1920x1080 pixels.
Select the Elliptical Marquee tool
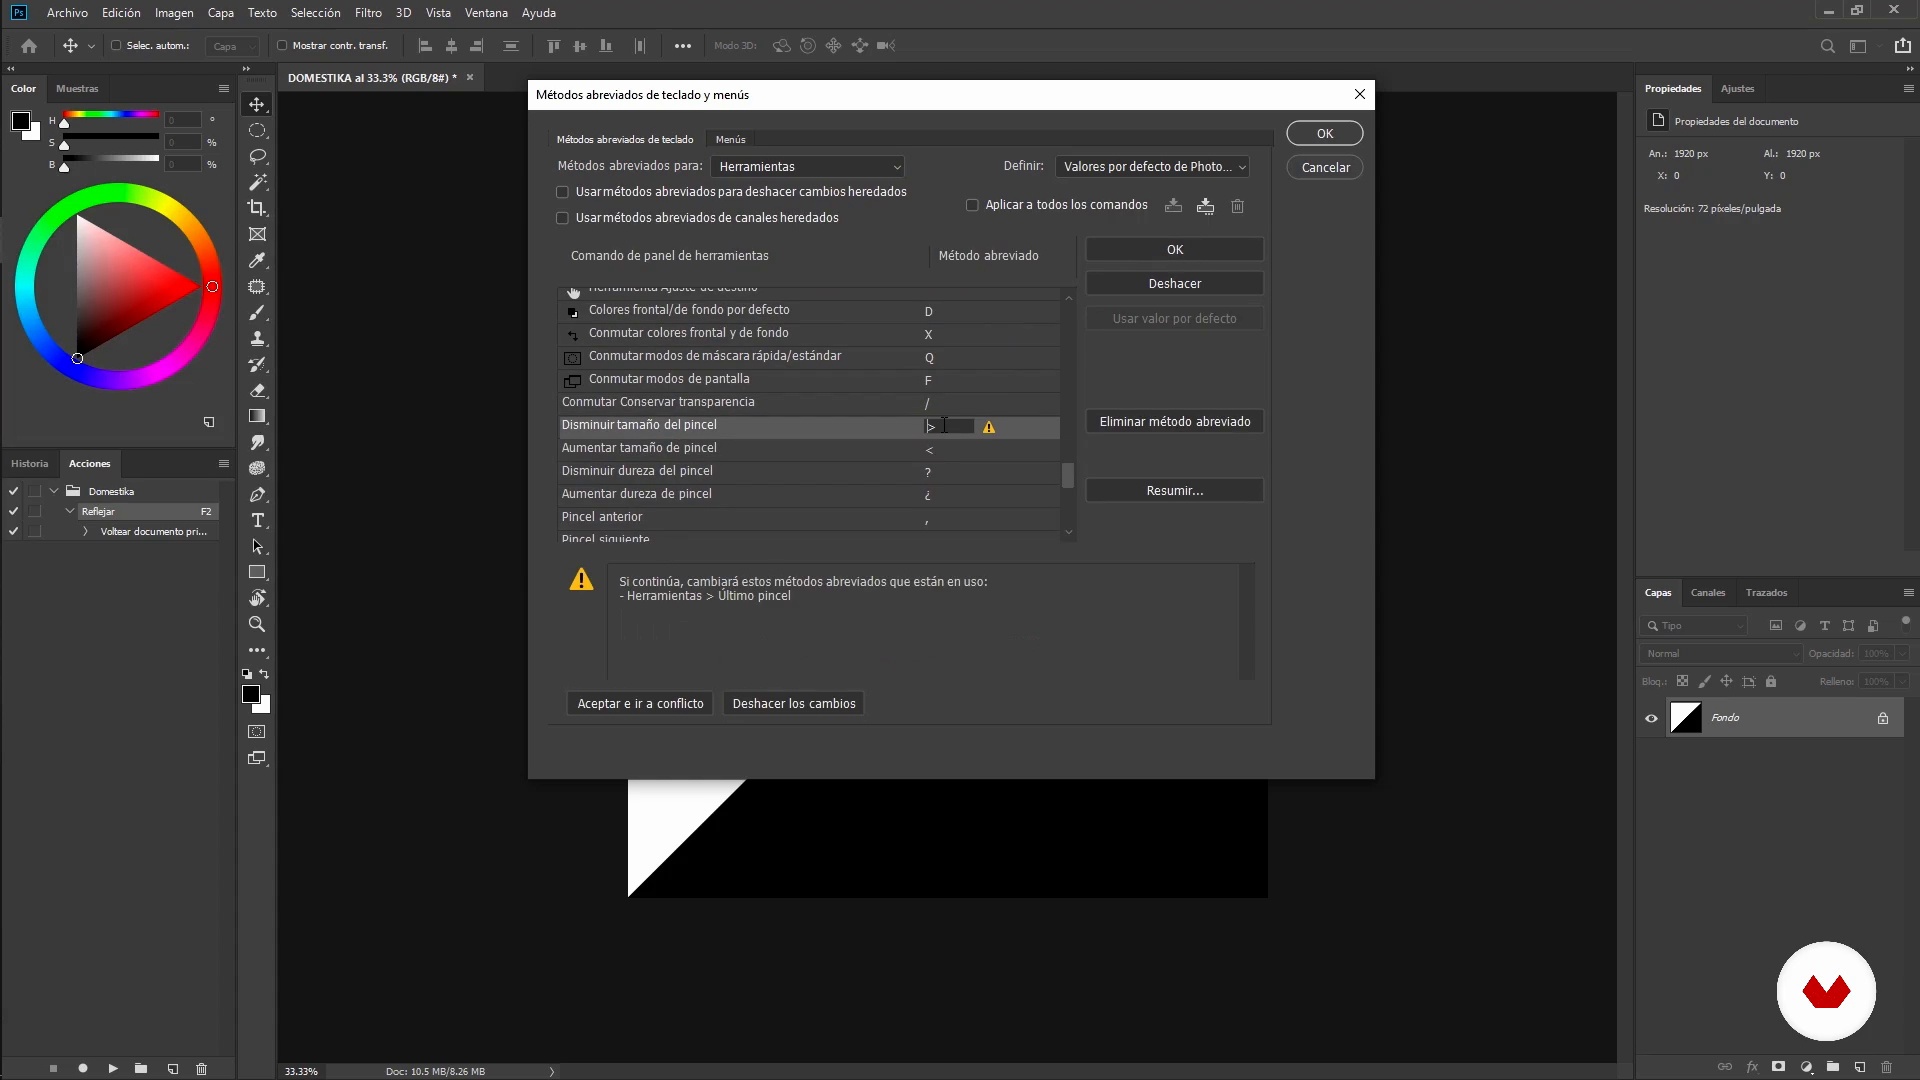point(257,131)
